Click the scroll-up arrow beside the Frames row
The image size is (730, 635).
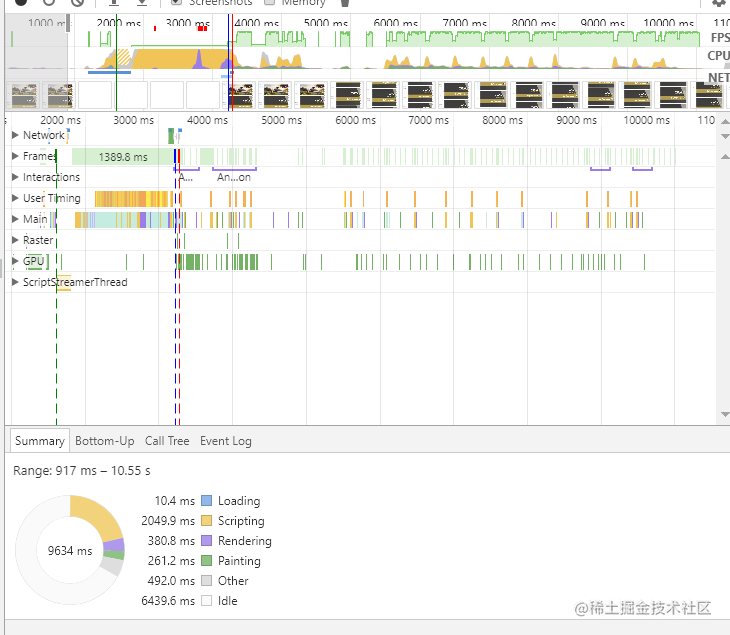(x=725, y=157)
